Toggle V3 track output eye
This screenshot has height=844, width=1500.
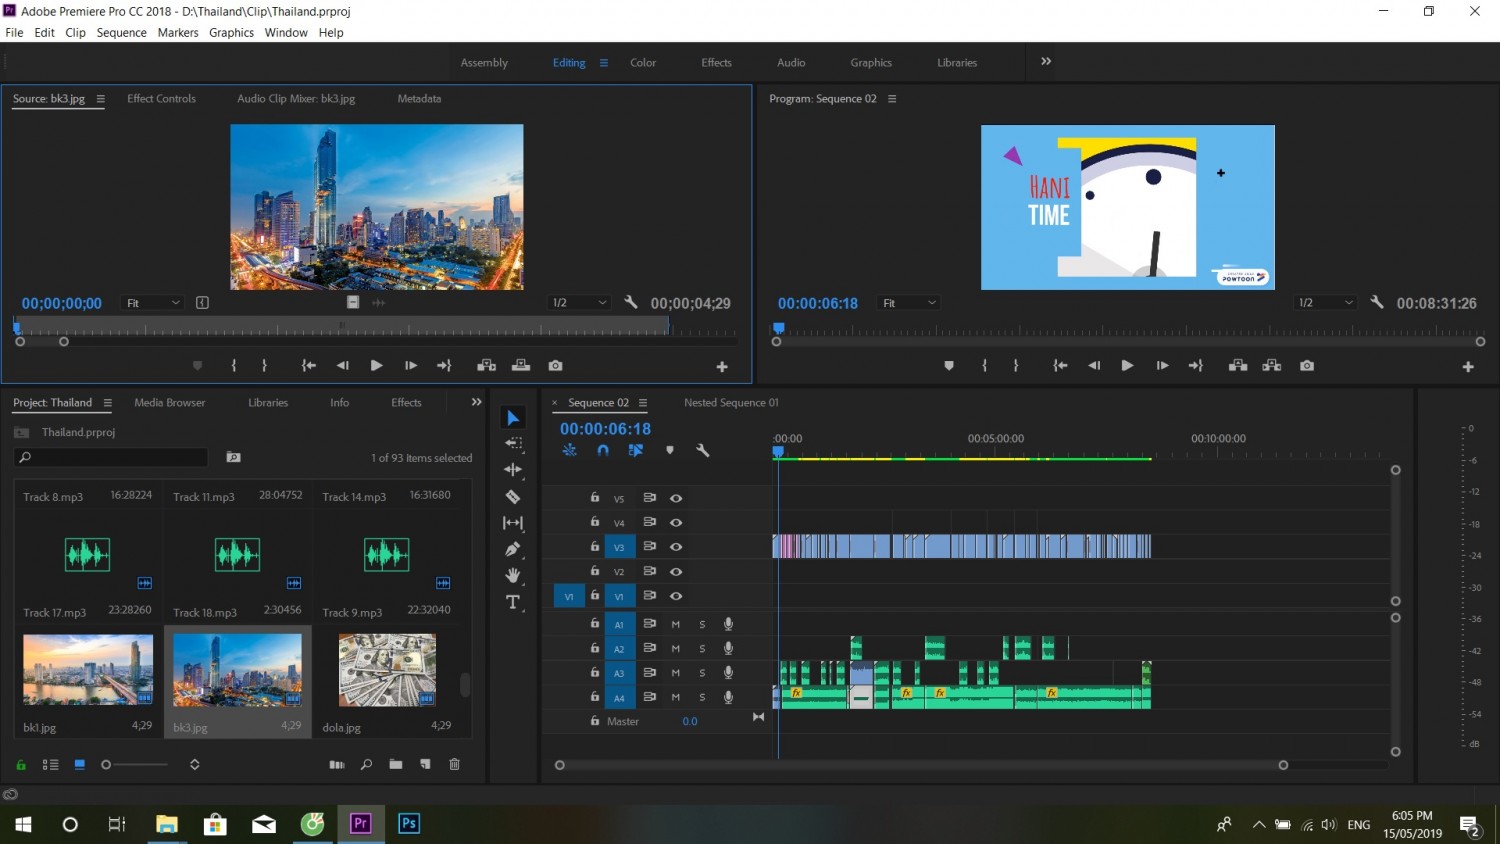pos(676,547)
